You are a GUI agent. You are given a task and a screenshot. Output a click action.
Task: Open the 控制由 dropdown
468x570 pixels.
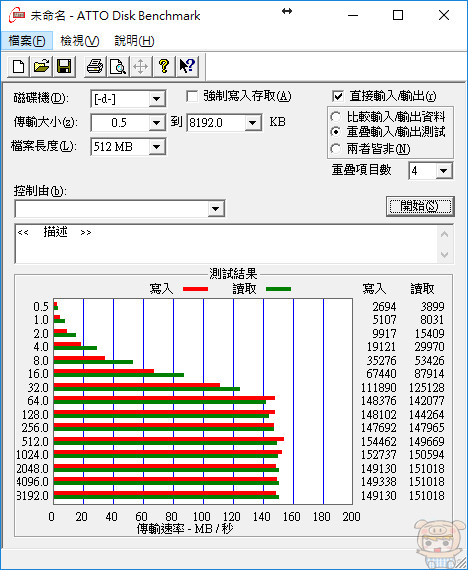point(216,209)
